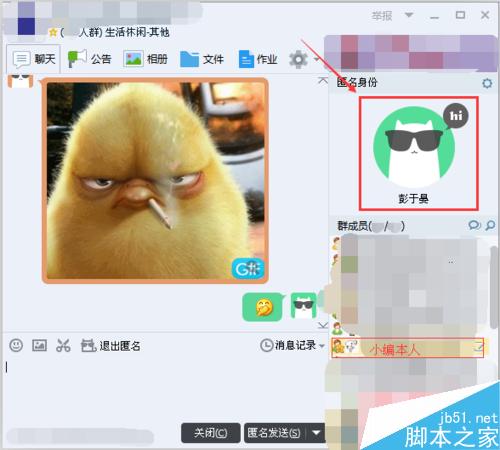Click the group name 生活休闲-其他
This screenshot has width=500, height=450.
137,32
